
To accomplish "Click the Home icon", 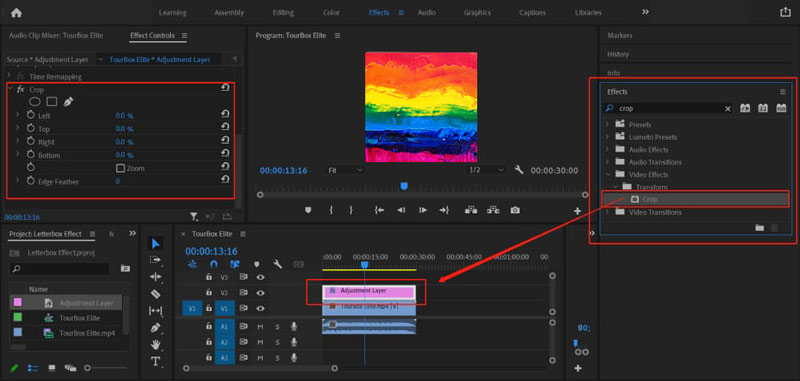I will (16, 13).
